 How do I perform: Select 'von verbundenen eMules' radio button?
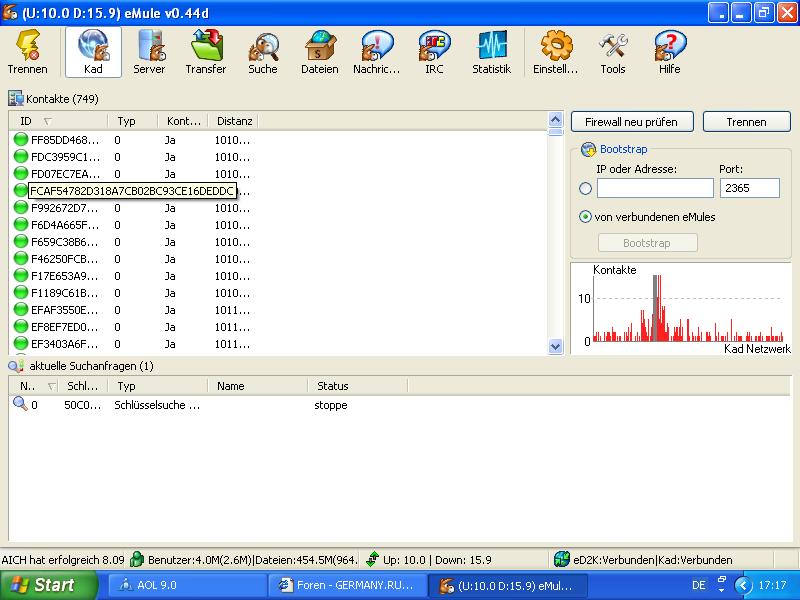tap(586, 217)
